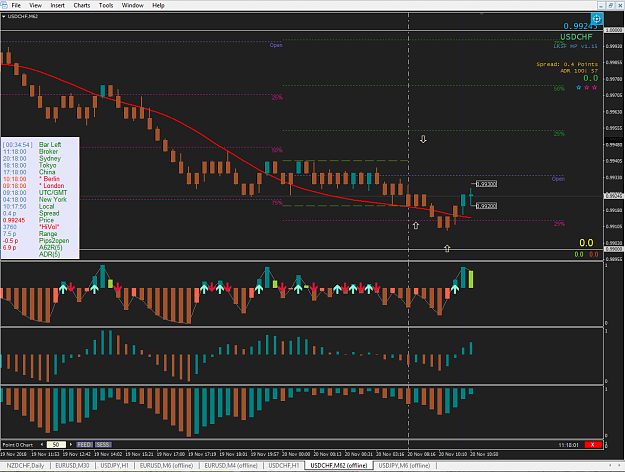Click the HiVol label in info panel
Viewport: 625px width, 472px height.
[49, 227]
